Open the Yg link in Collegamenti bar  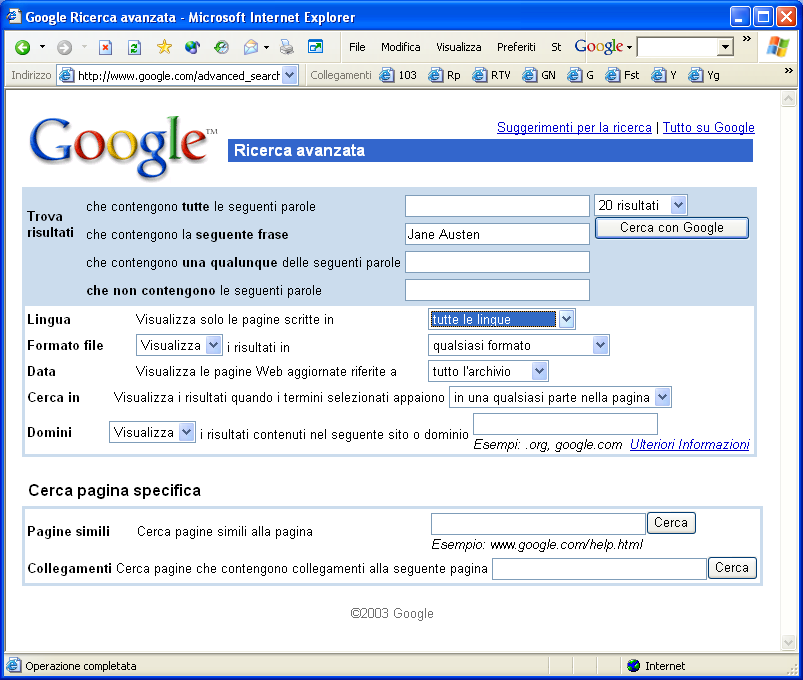(x=704, y=75)
